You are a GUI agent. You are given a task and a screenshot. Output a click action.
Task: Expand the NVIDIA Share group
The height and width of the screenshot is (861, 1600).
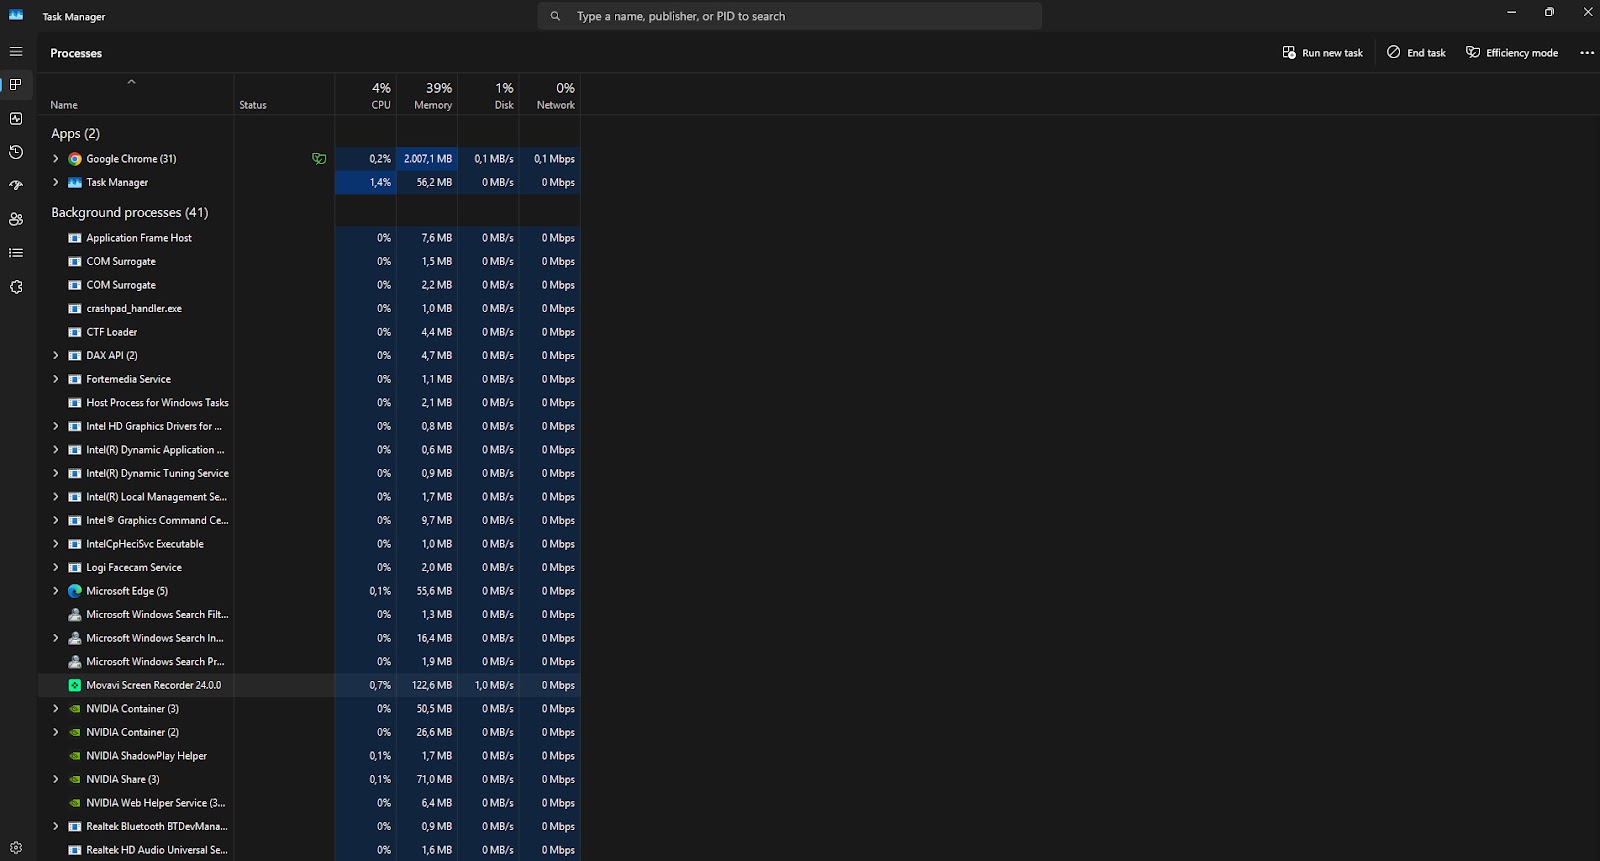coord(56,780)
